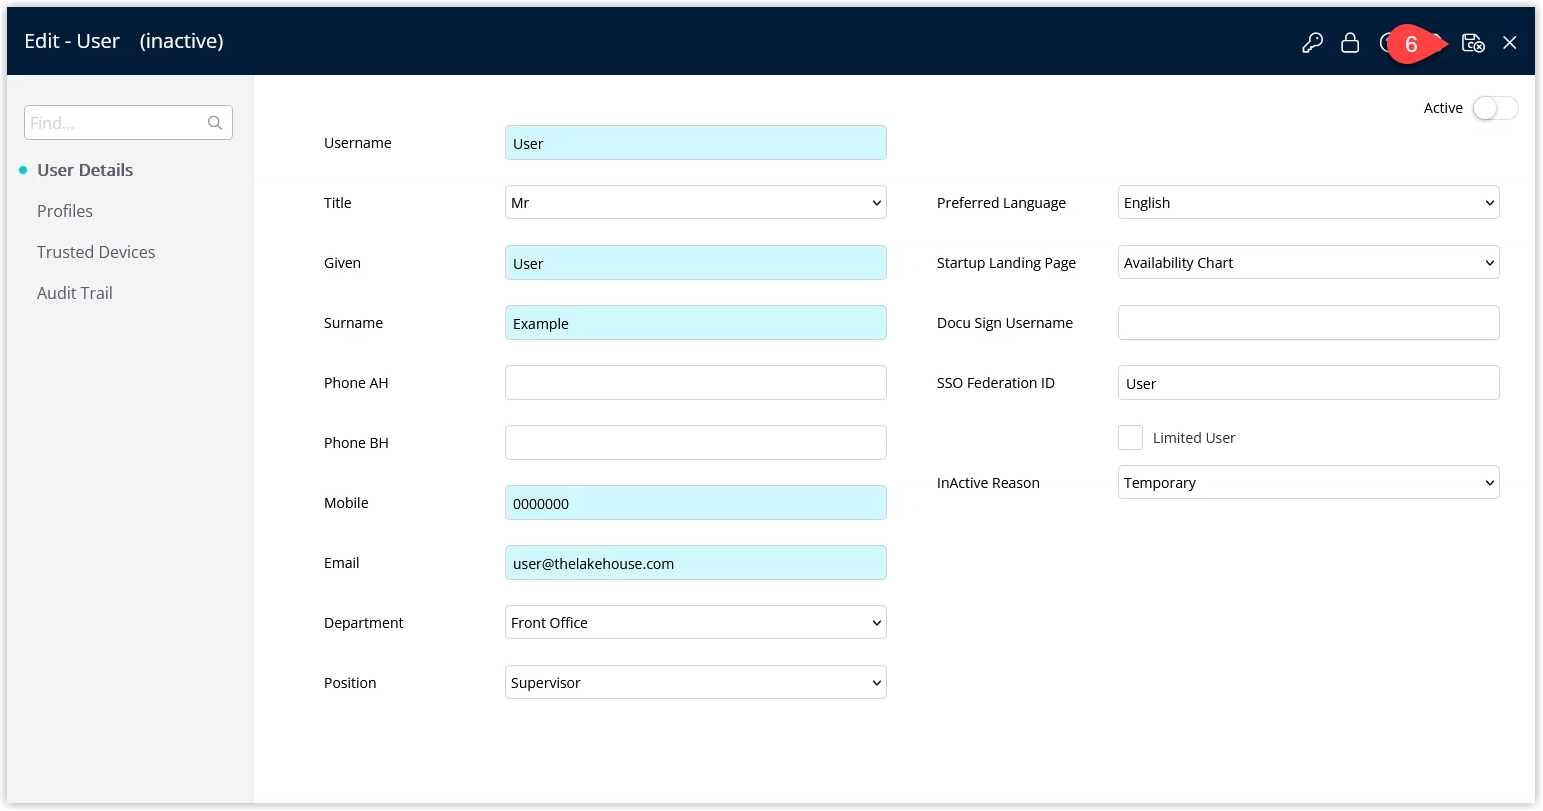Toggle the Active switch on
Image resolution: width=1543 pixels, height=811 pixels.
(1495, 108)
